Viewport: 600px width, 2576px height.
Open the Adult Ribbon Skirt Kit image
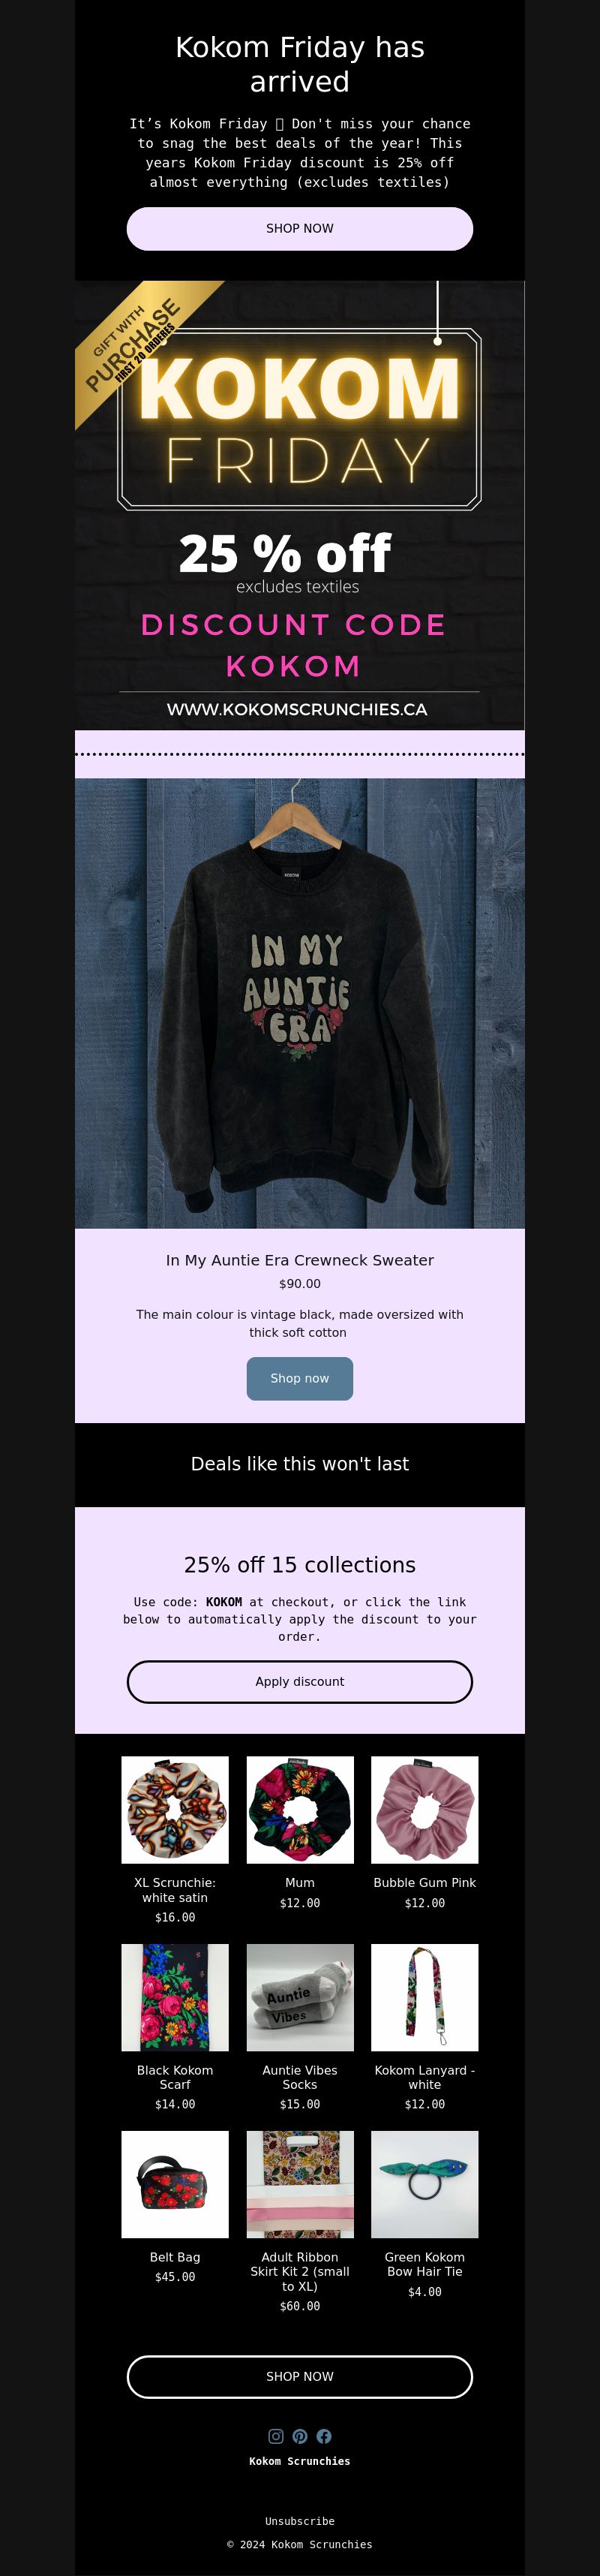[x=300, y=2184]
